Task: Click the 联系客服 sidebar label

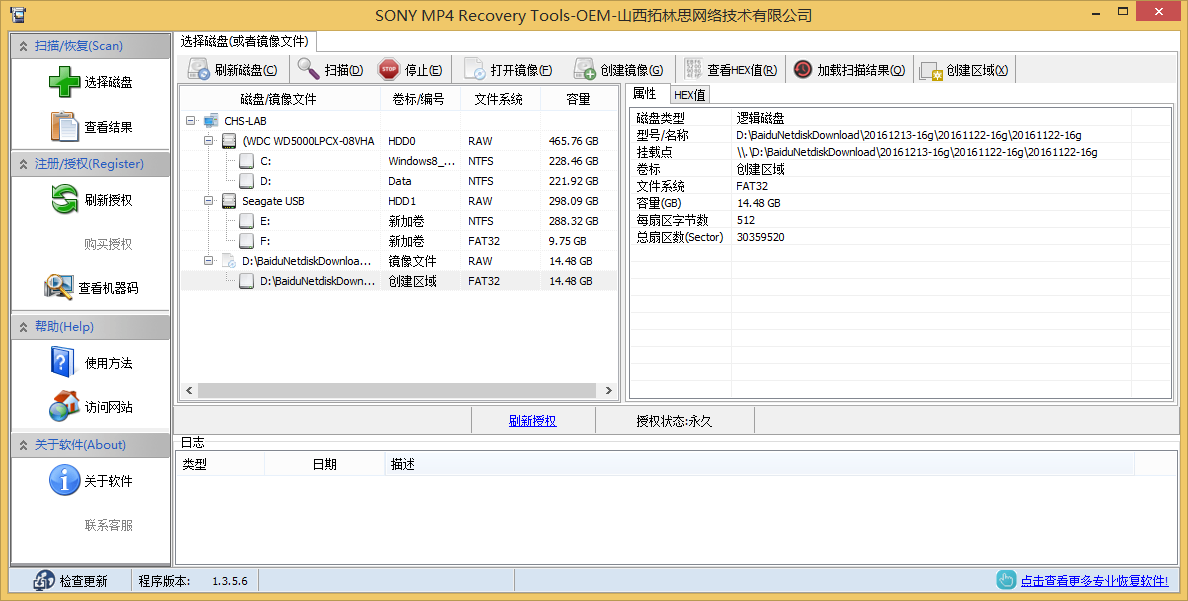Action: point(108,525)
